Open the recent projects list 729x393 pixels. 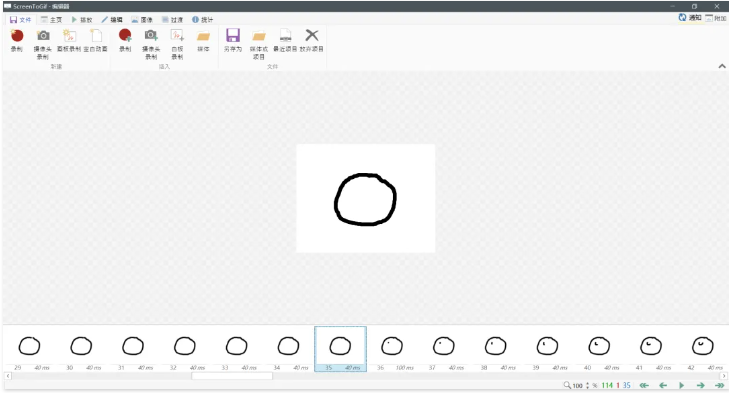click(285, 41)
